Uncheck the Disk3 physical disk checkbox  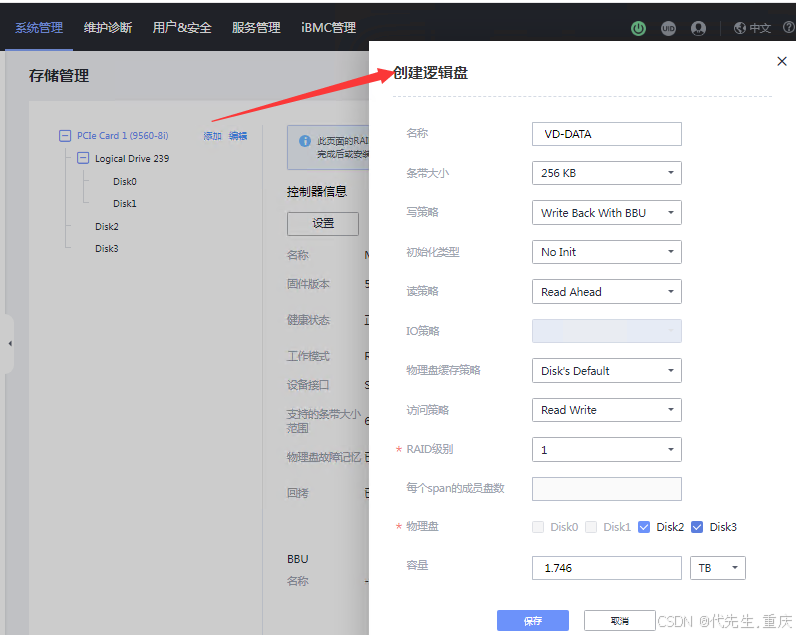(x=697, y=527)
